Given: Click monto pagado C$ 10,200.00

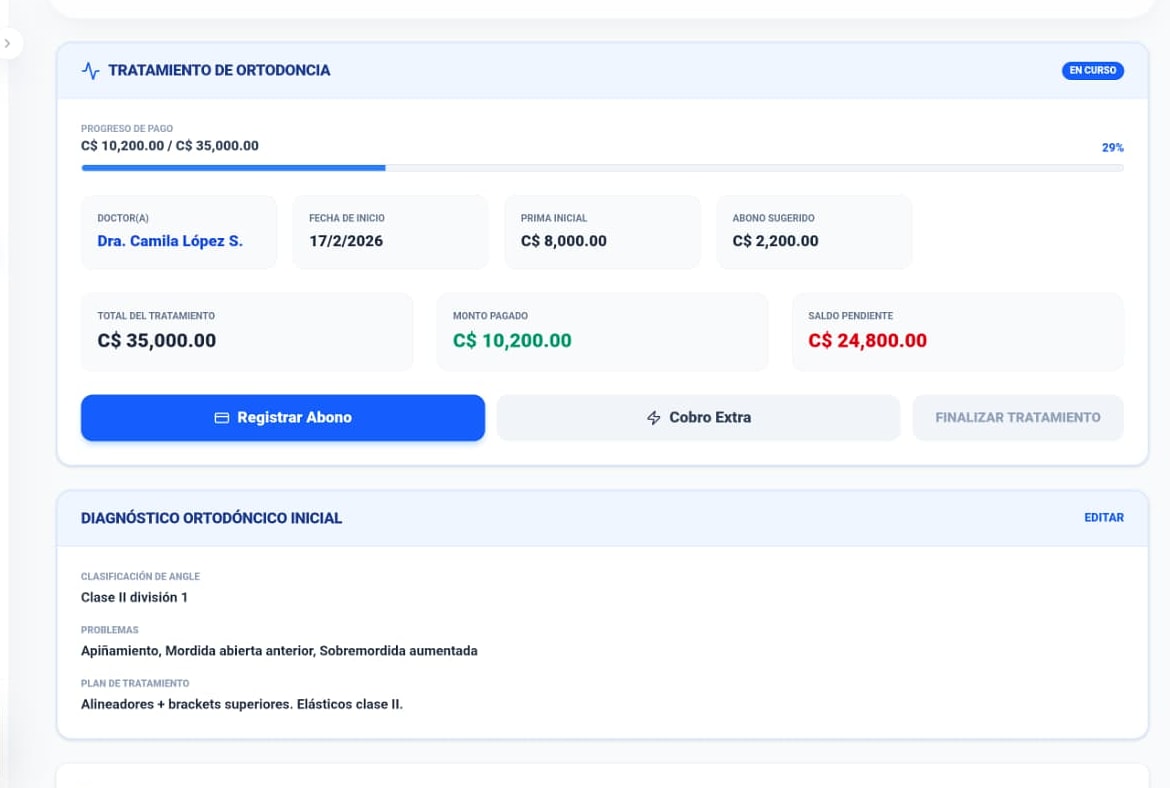Looking at the screenshot, I should point(512,340).
